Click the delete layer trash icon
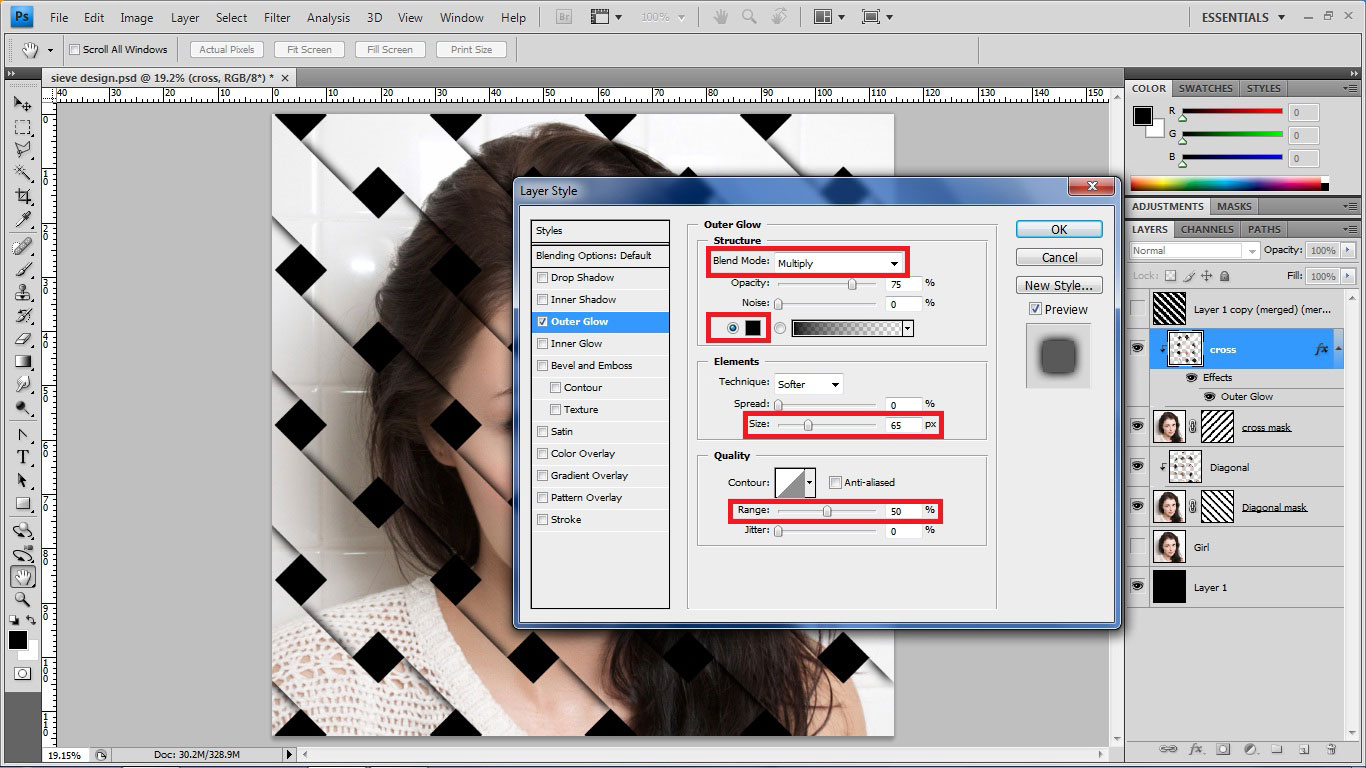1366x768 pixels. point(1331,749)
